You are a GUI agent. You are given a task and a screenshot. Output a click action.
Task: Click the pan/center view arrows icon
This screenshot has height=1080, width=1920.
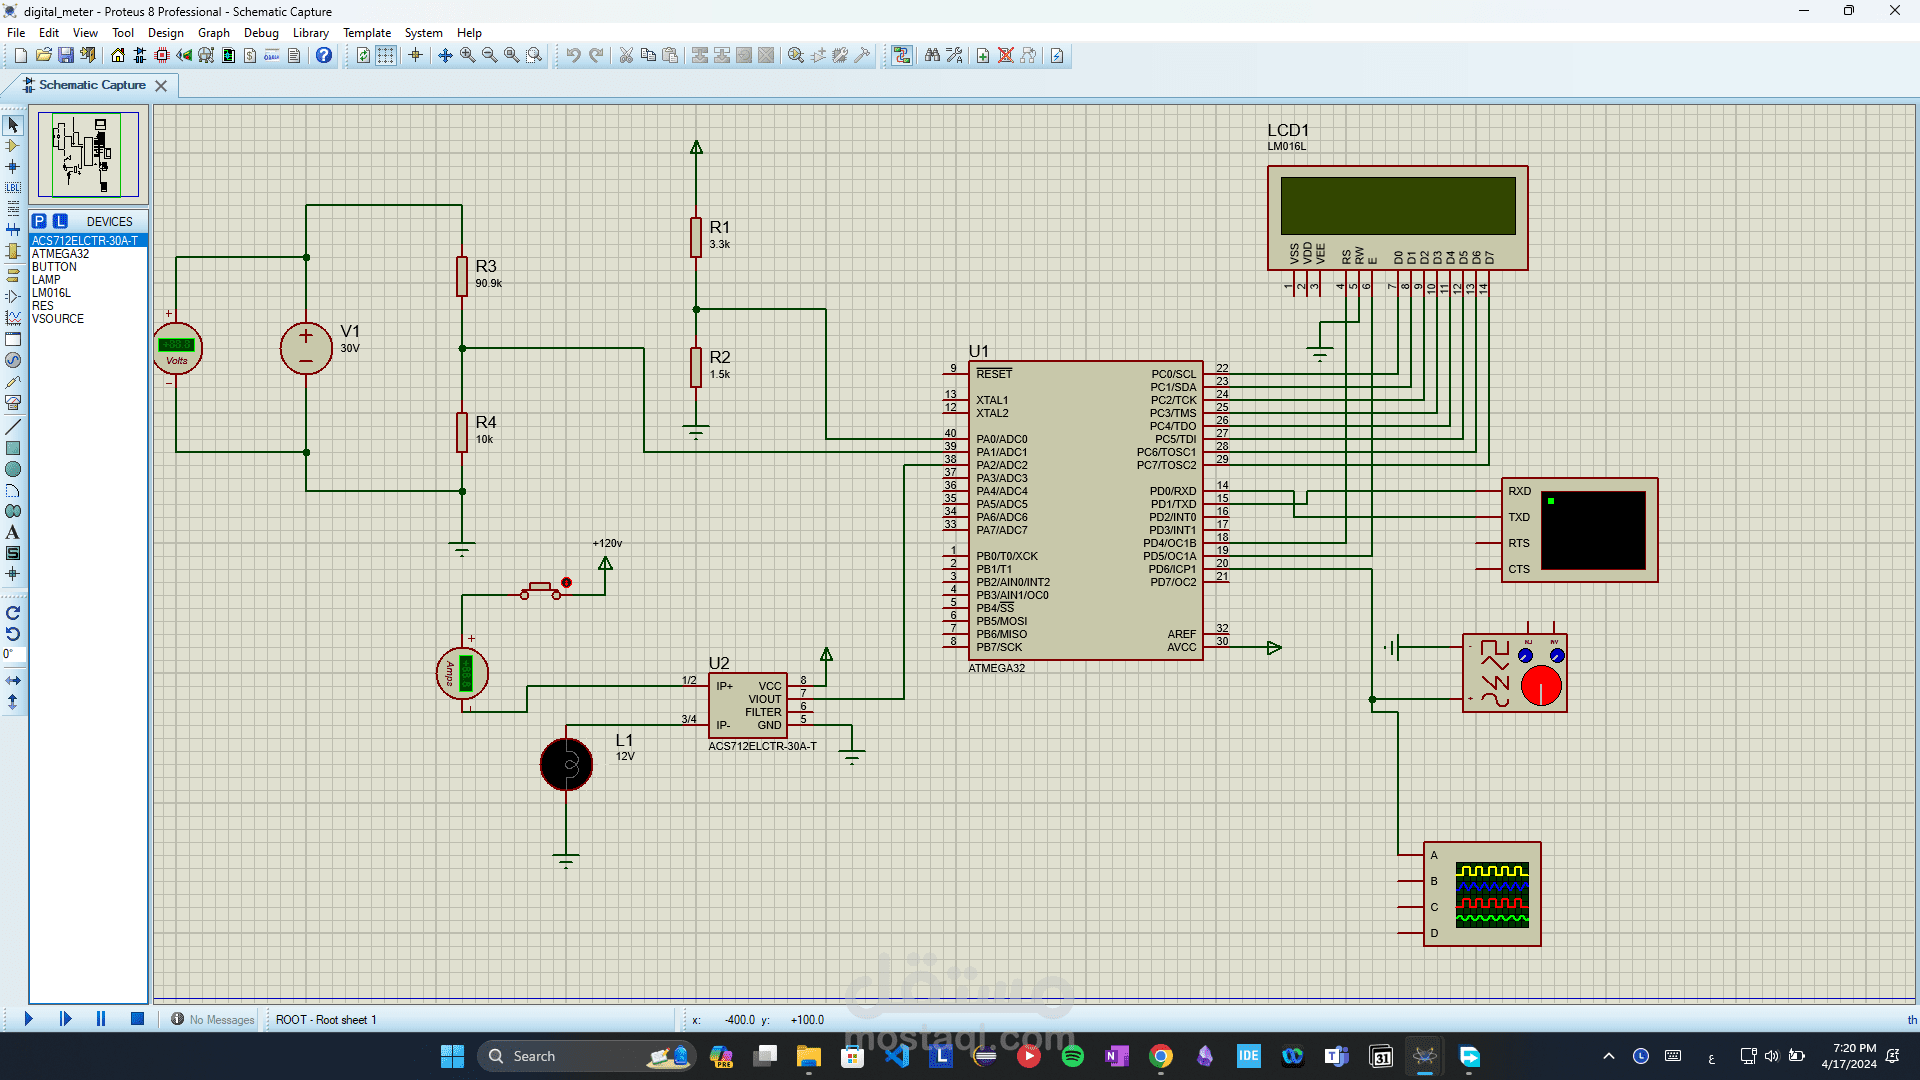point(445,55)
